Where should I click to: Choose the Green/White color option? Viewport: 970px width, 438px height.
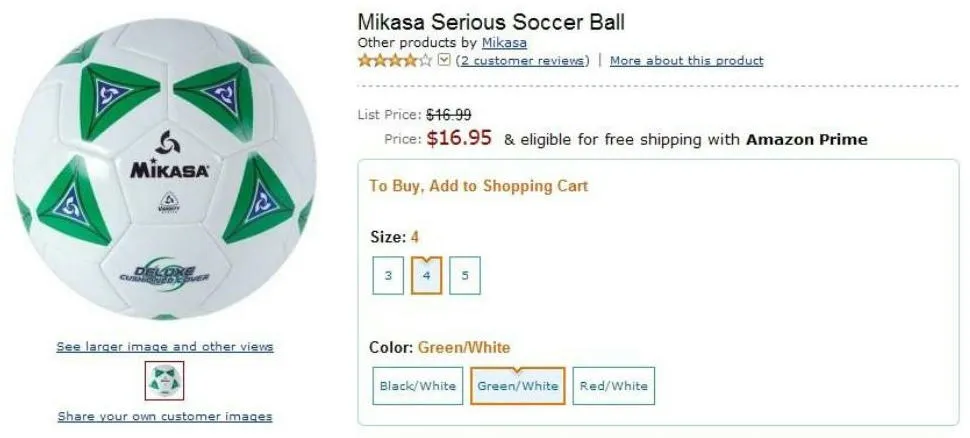coord(517,386)
